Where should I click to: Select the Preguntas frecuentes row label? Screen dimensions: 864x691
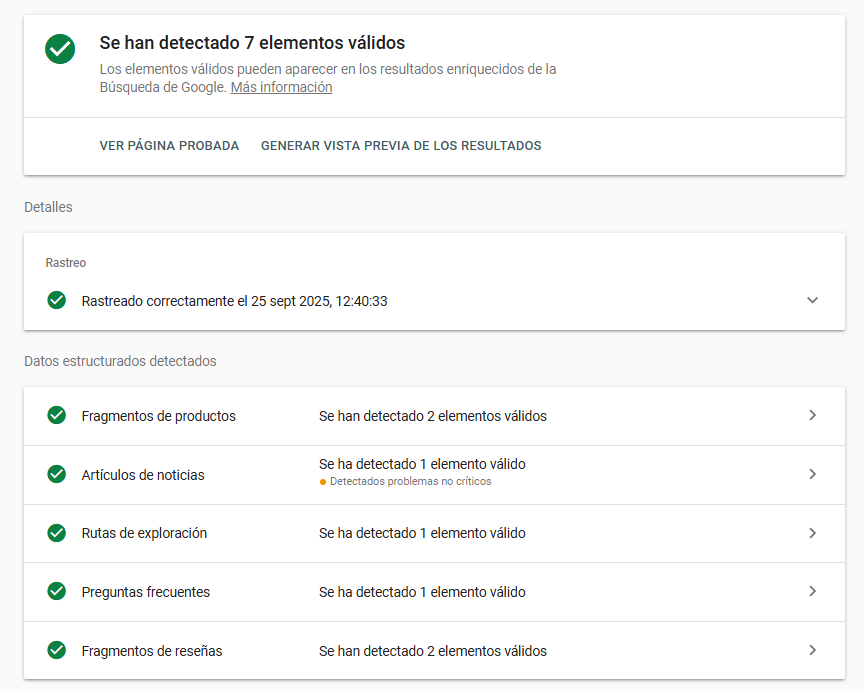(x=145, y=592)
